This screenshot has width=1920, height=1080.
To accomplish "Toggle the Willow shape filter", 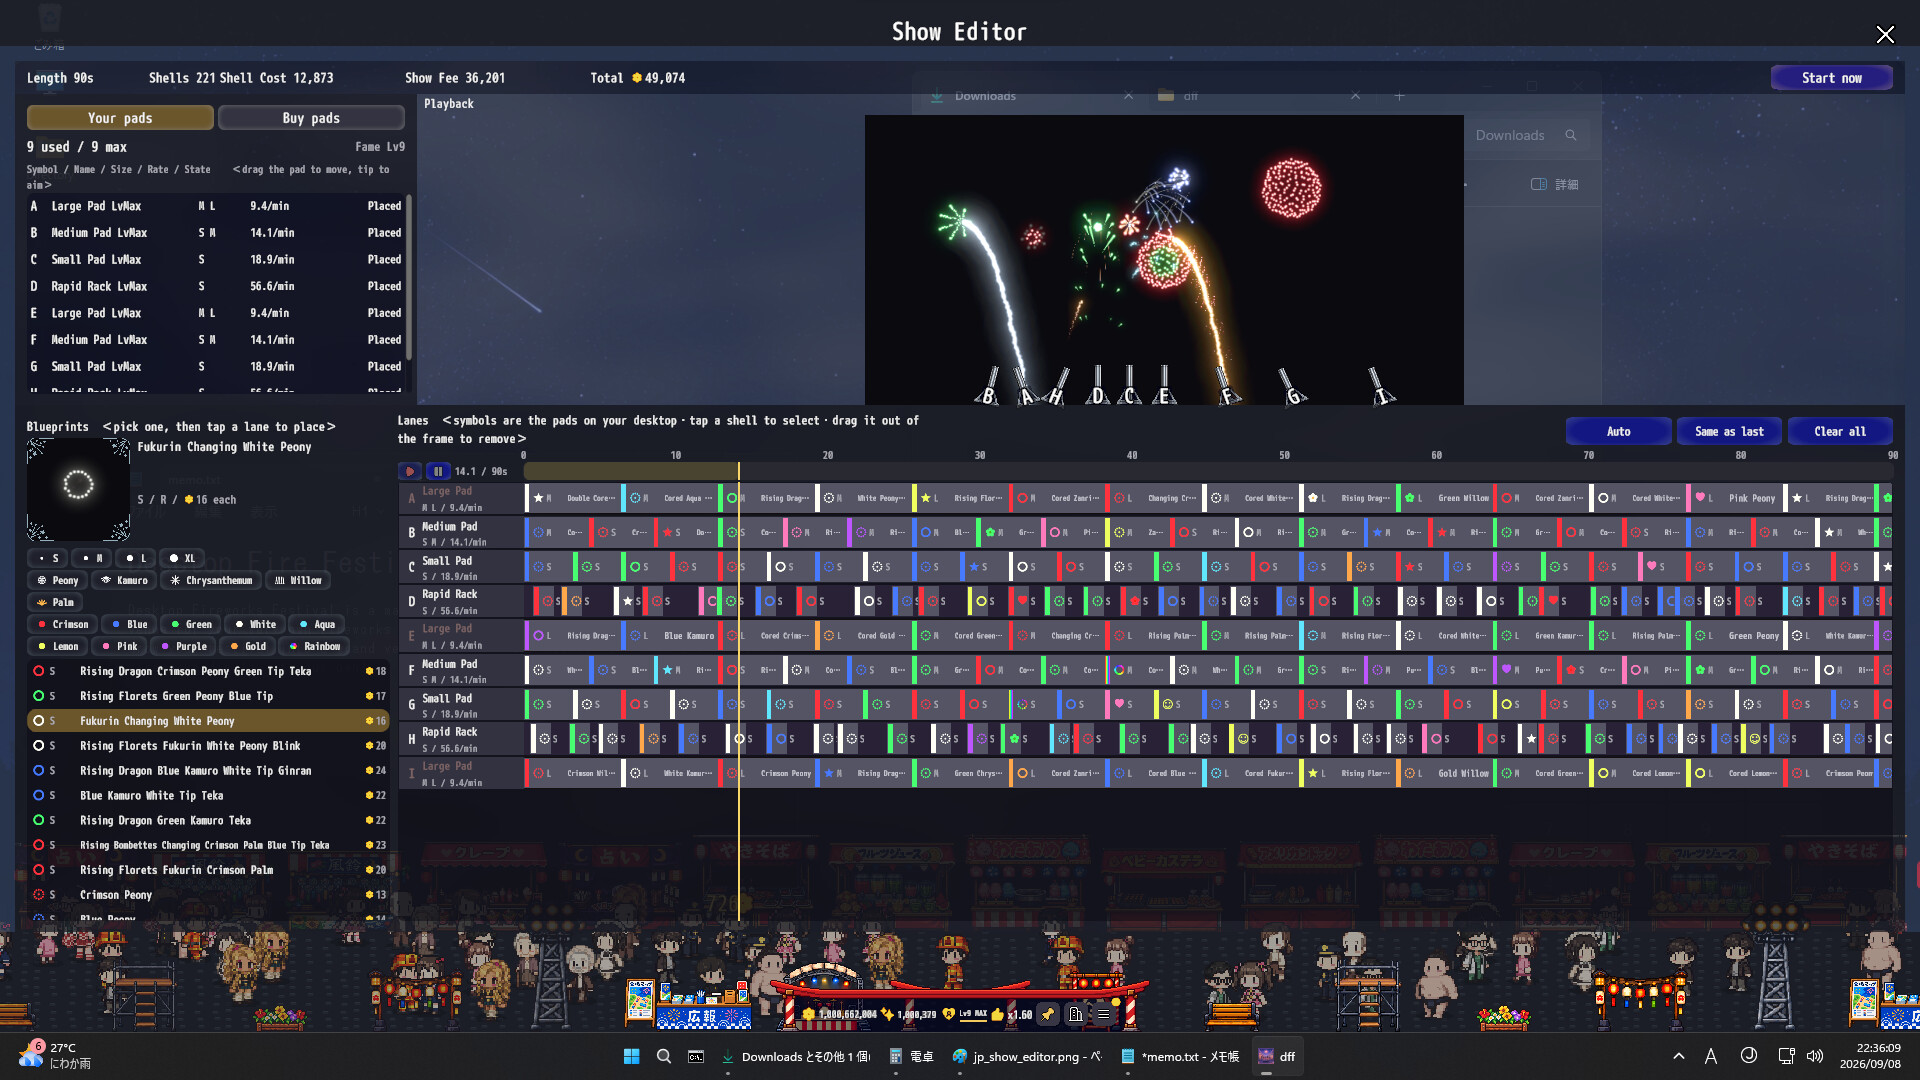I will 298,580.
